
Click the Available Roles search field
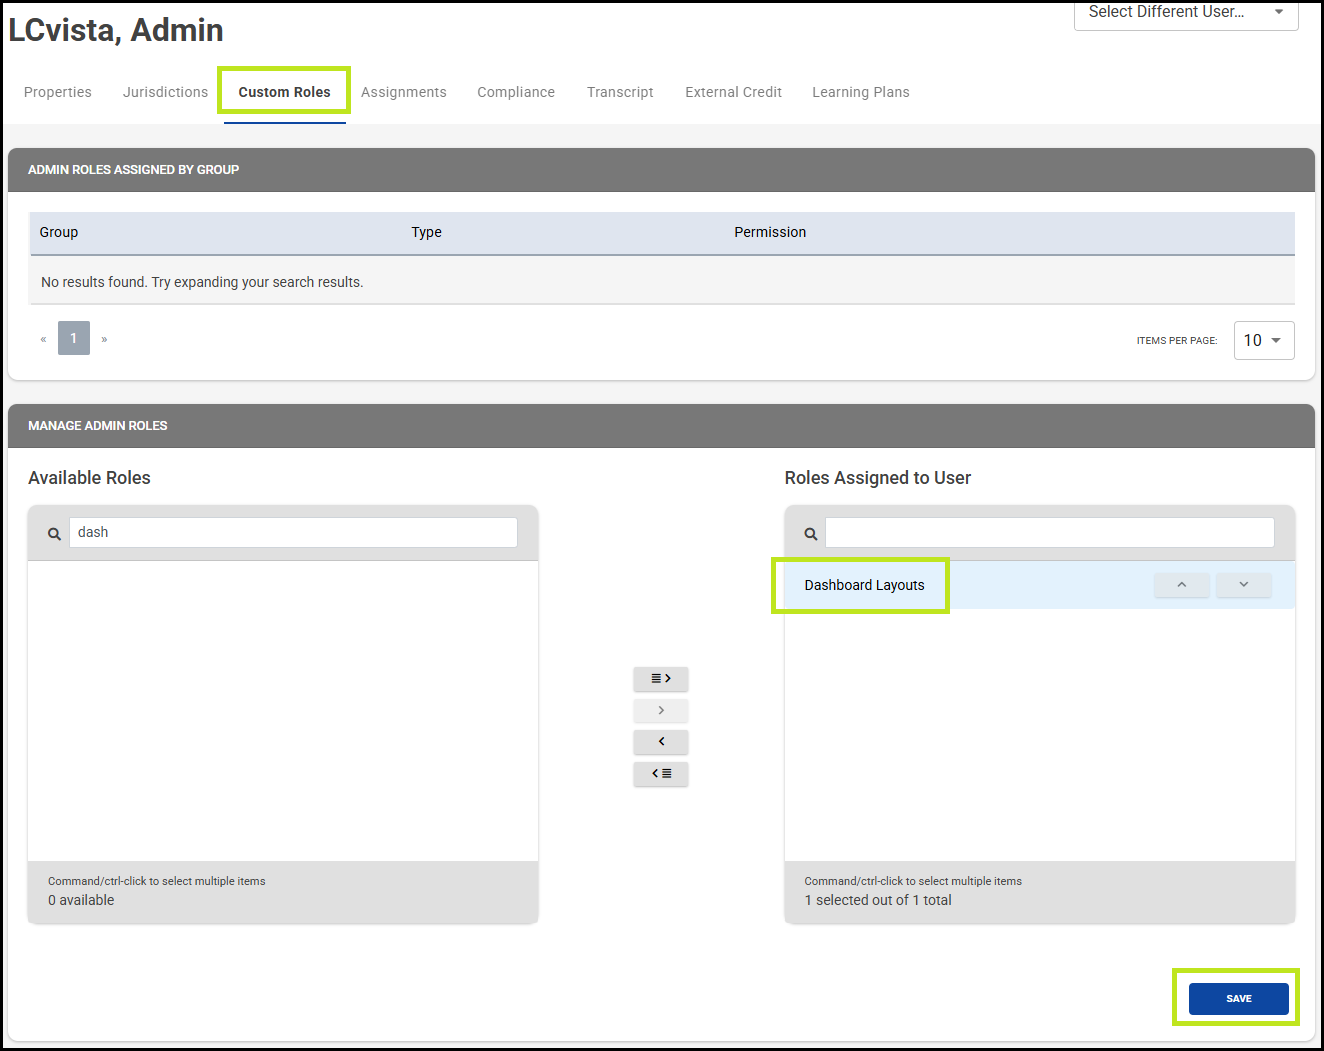(x=292, y=532)
